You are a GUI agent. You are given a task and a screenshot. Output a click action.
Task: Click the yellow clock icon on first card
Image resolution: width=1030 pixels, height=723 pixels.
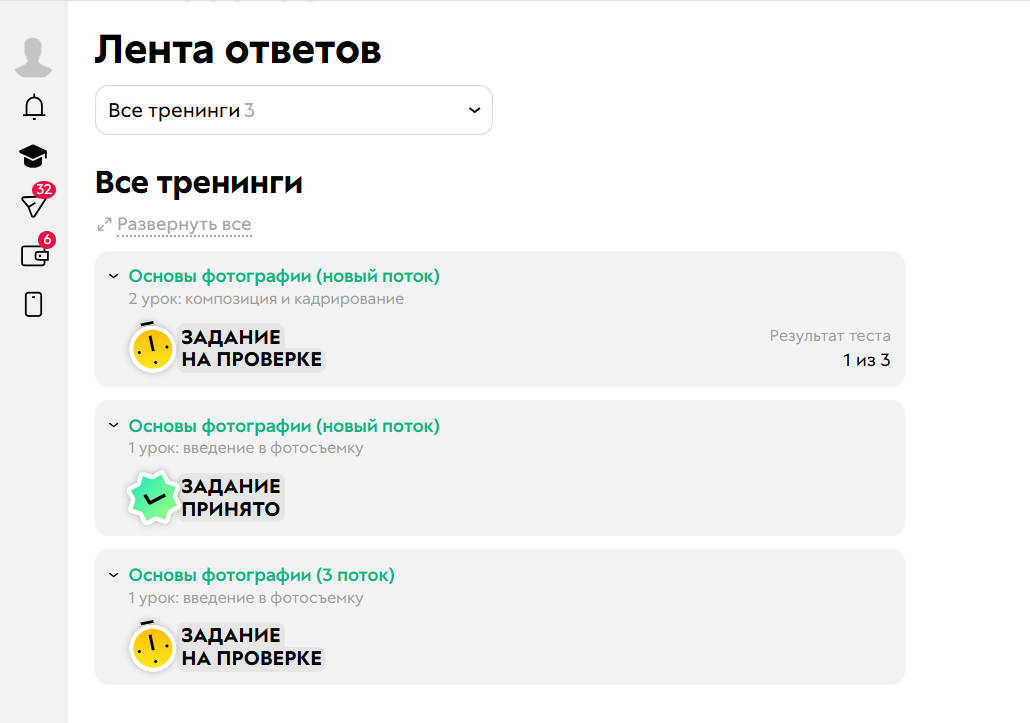(152, 348)
